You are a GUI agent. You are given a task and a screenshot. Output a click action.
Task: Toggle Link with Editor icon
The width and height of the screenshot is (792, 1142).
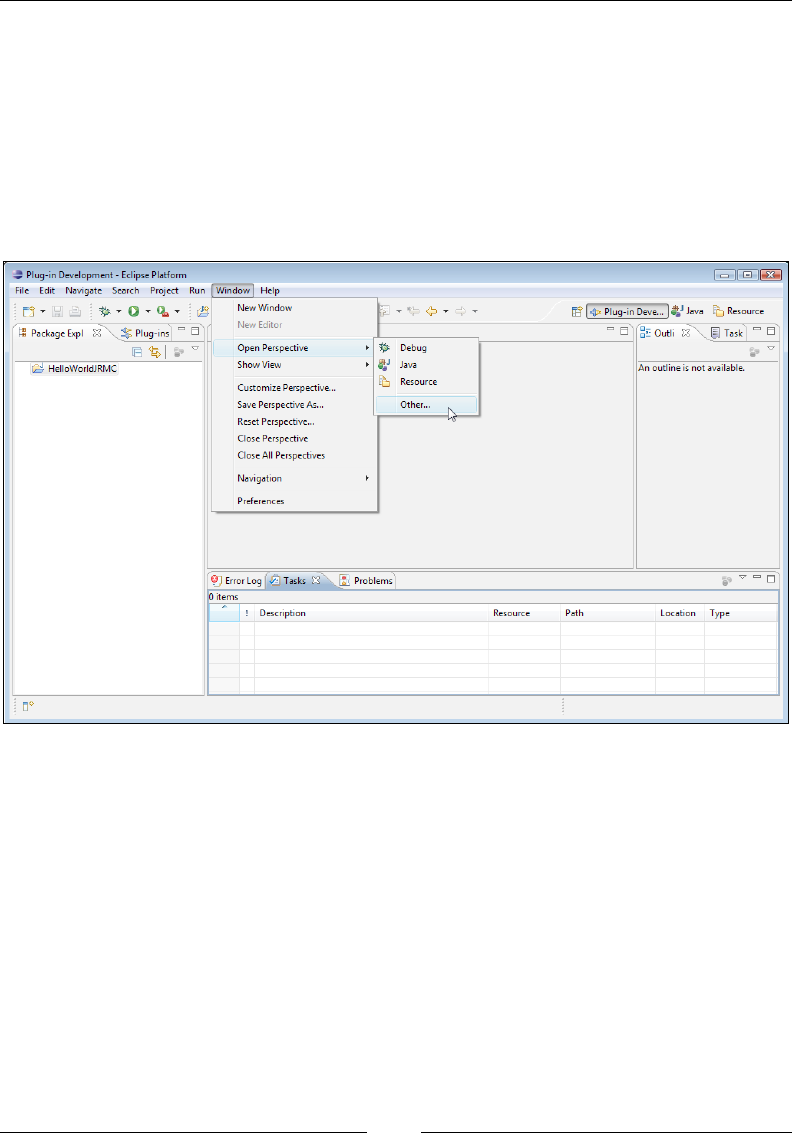[154, 352]
